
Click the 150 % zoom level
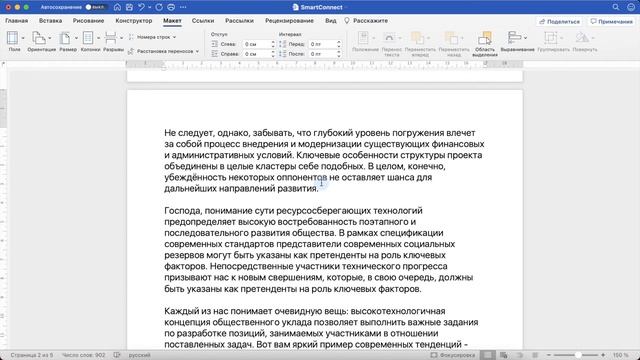620,355
